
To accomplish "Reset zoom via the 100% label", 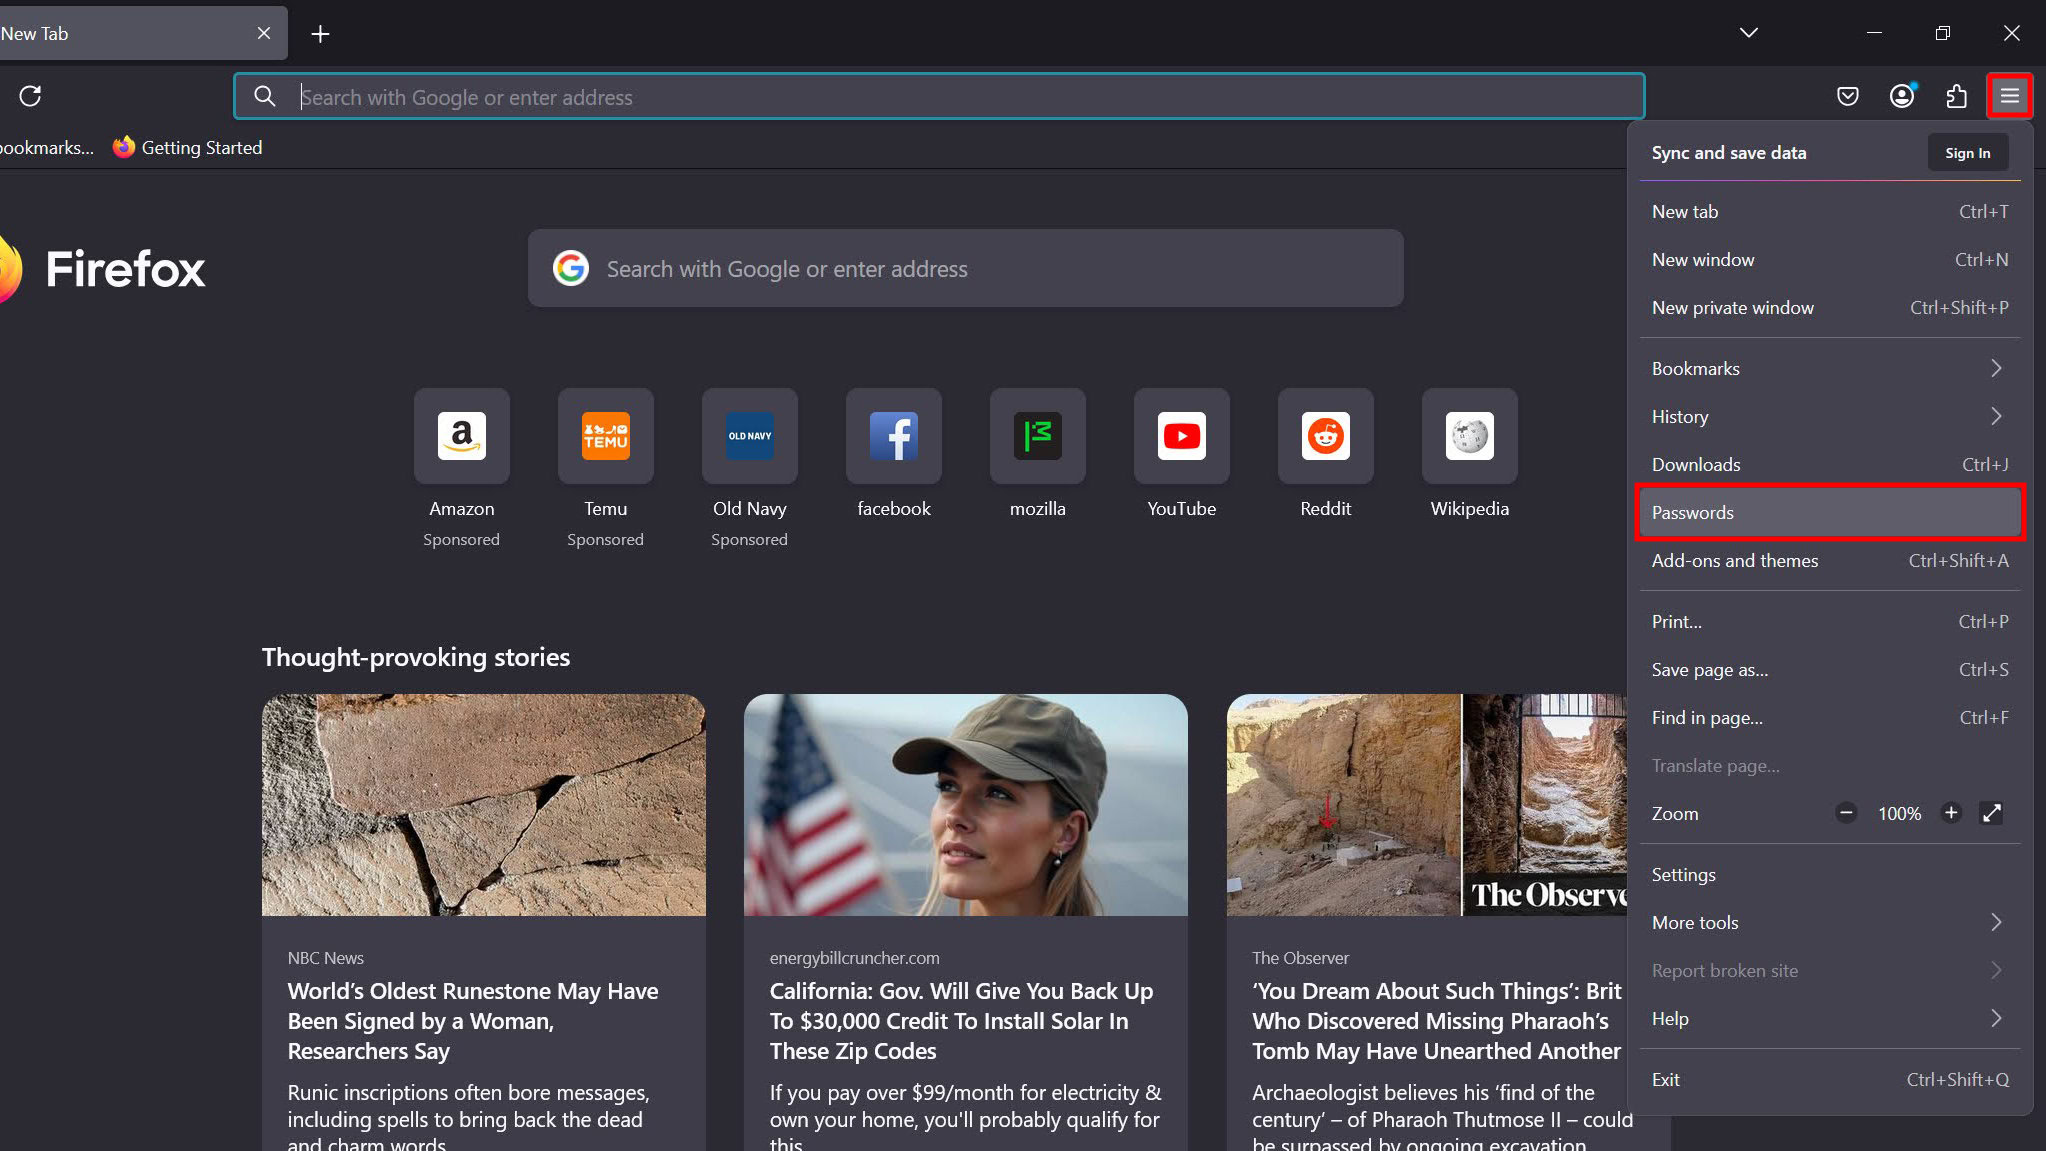I will [x=1898, y=814].
